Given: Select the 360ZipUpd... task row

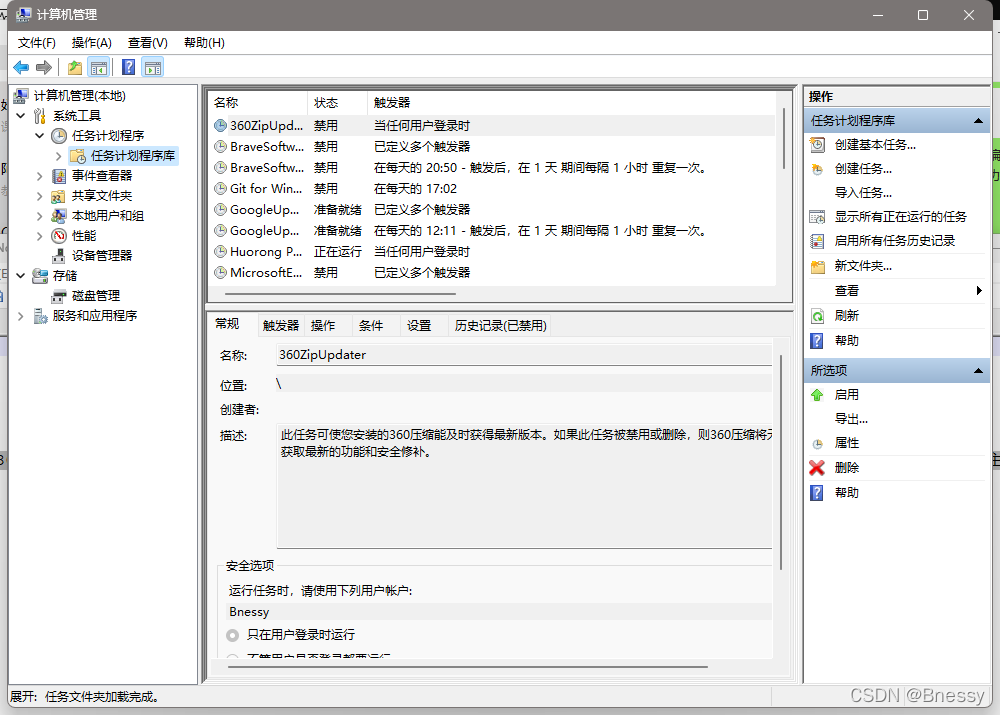Looking at the screenshot, I should pyautogui.click(x=491, y=126).
